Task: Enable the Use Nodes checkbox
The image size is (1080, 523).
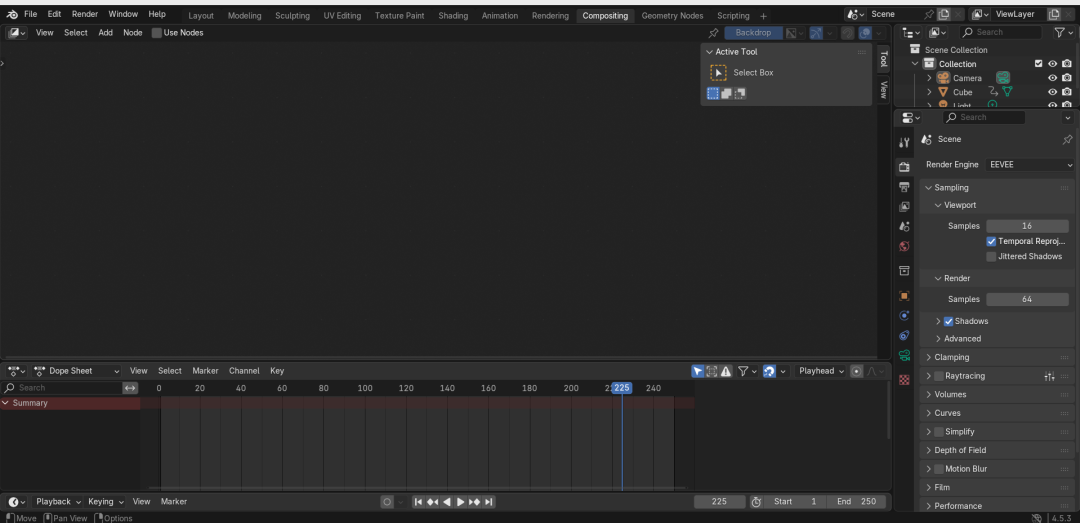Action: (156, 32)
